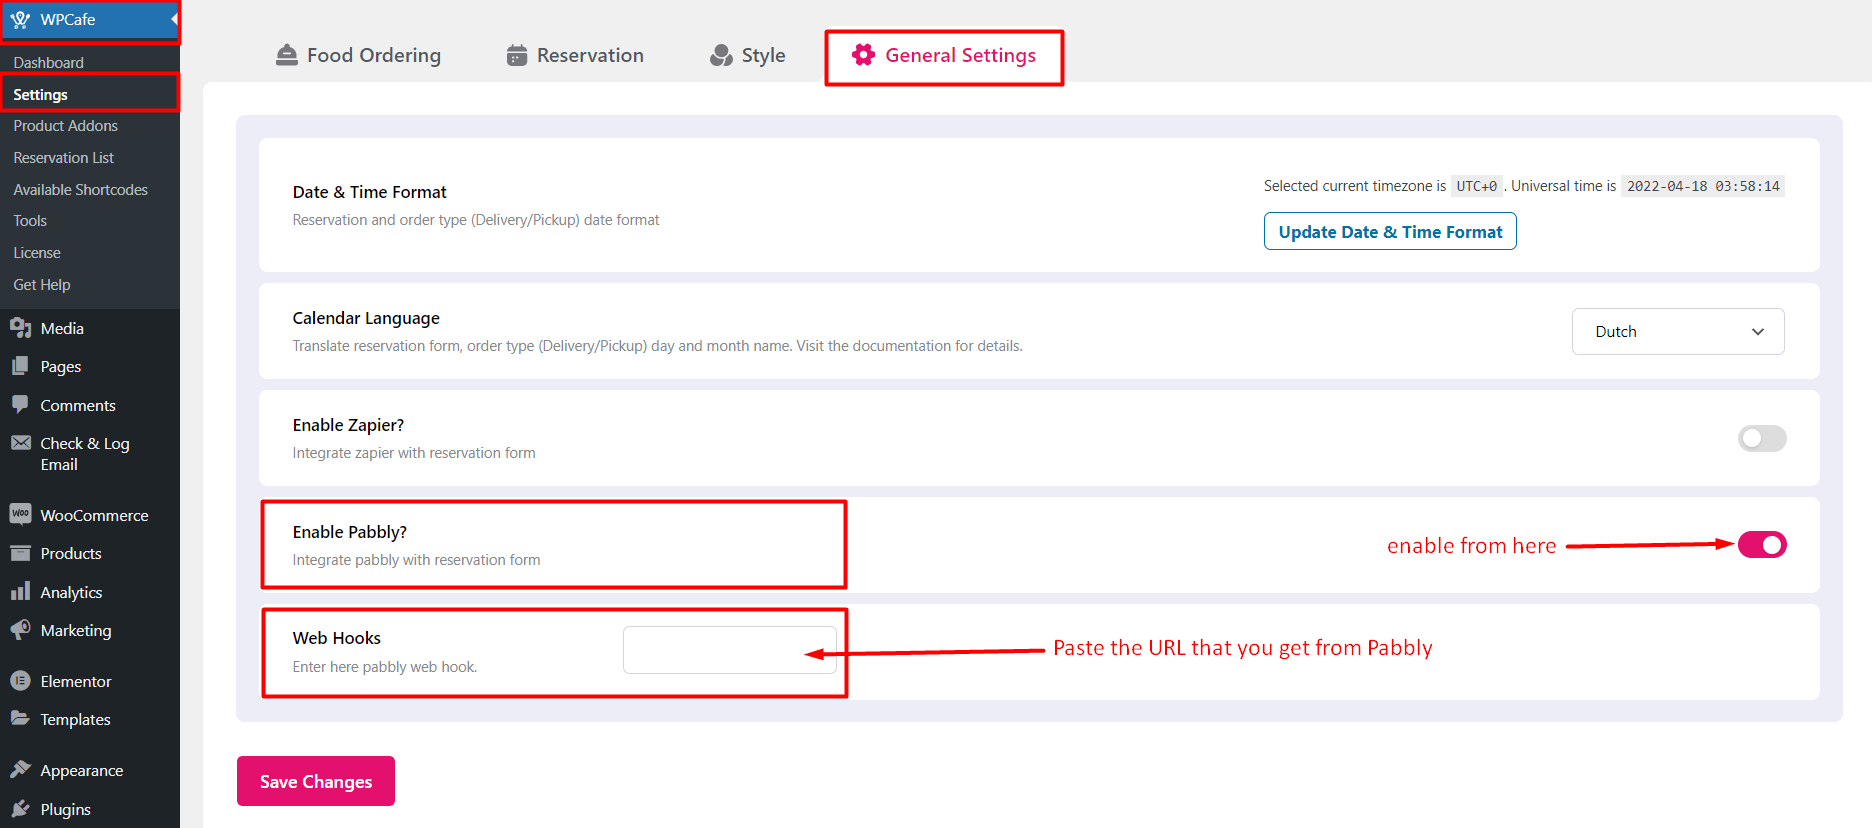Click the Marketing megaphone icon
Screen dimensions: 1872x828
[x=20, y=630]
